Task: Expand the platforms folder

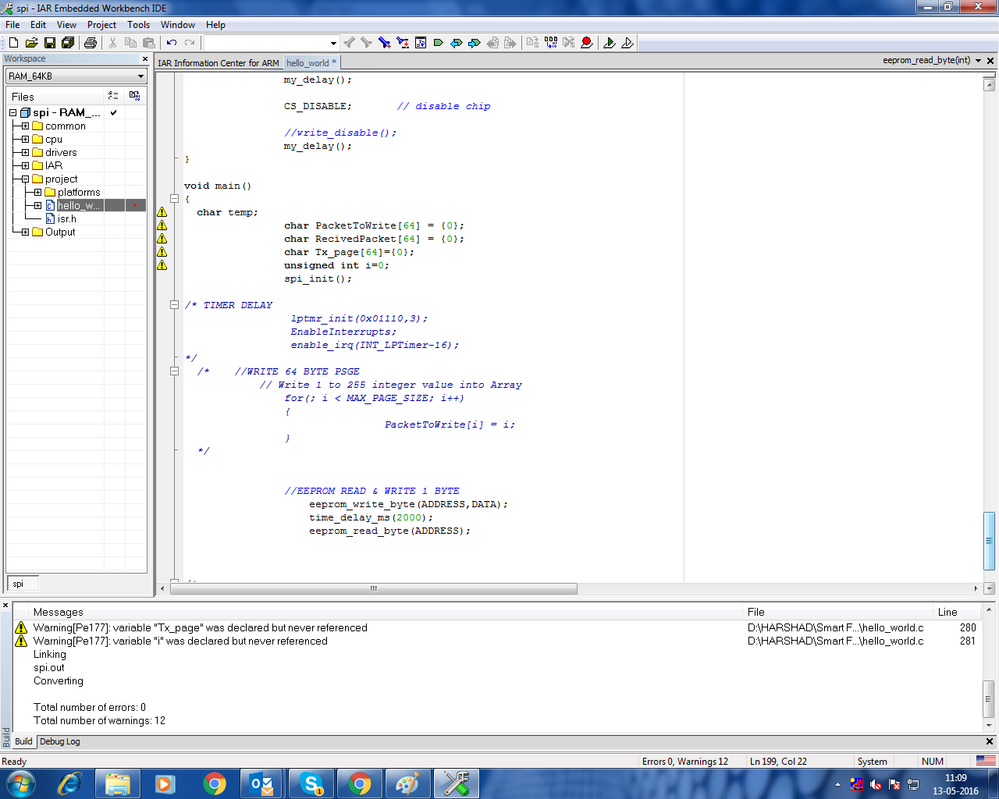Action: (x=38, y=192)
